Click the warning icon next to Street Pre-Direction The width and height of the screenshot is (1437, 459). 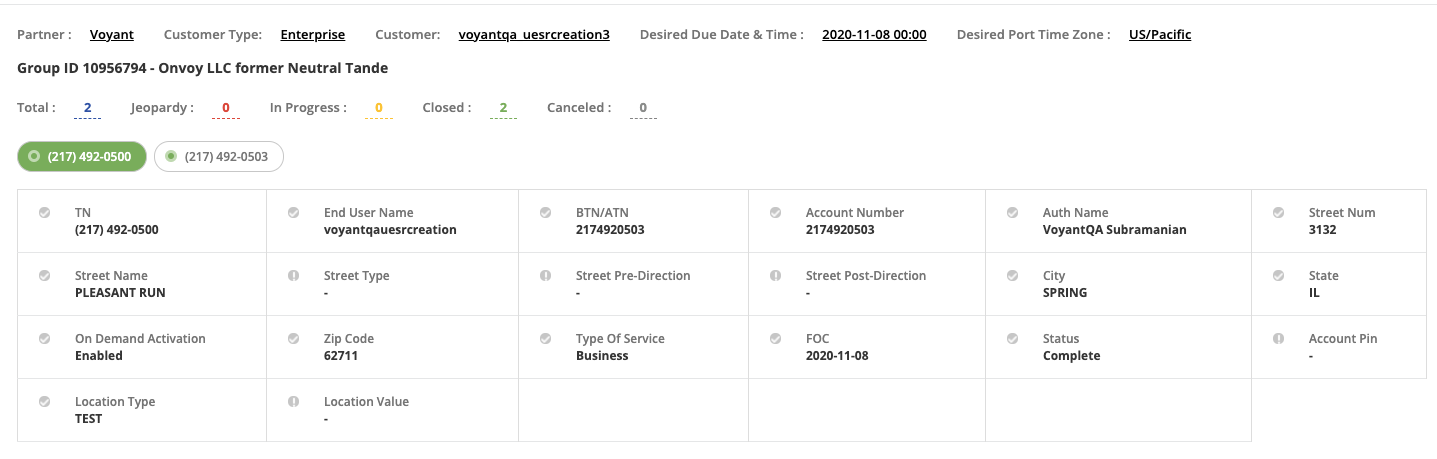click(x=546, y=276)
